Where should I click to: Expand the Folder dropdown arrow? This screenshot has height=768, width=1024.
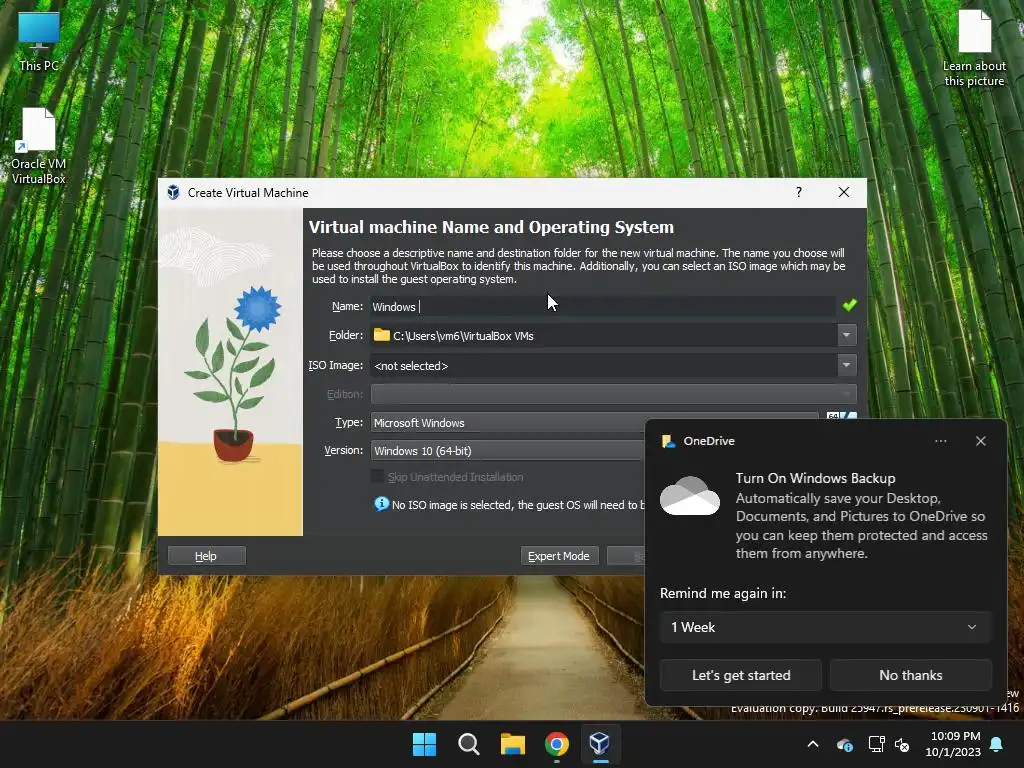[846, 336]
